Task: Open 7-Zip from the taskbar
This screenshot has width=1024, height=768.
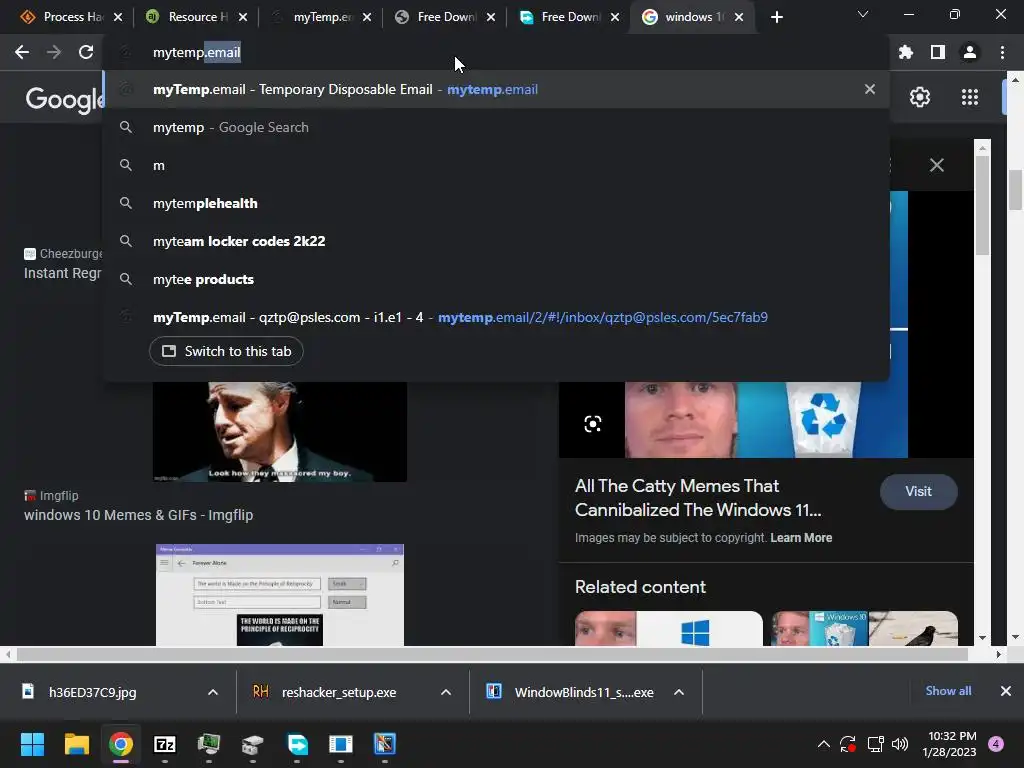Action: pyautogui.click(x=165, y=744)
